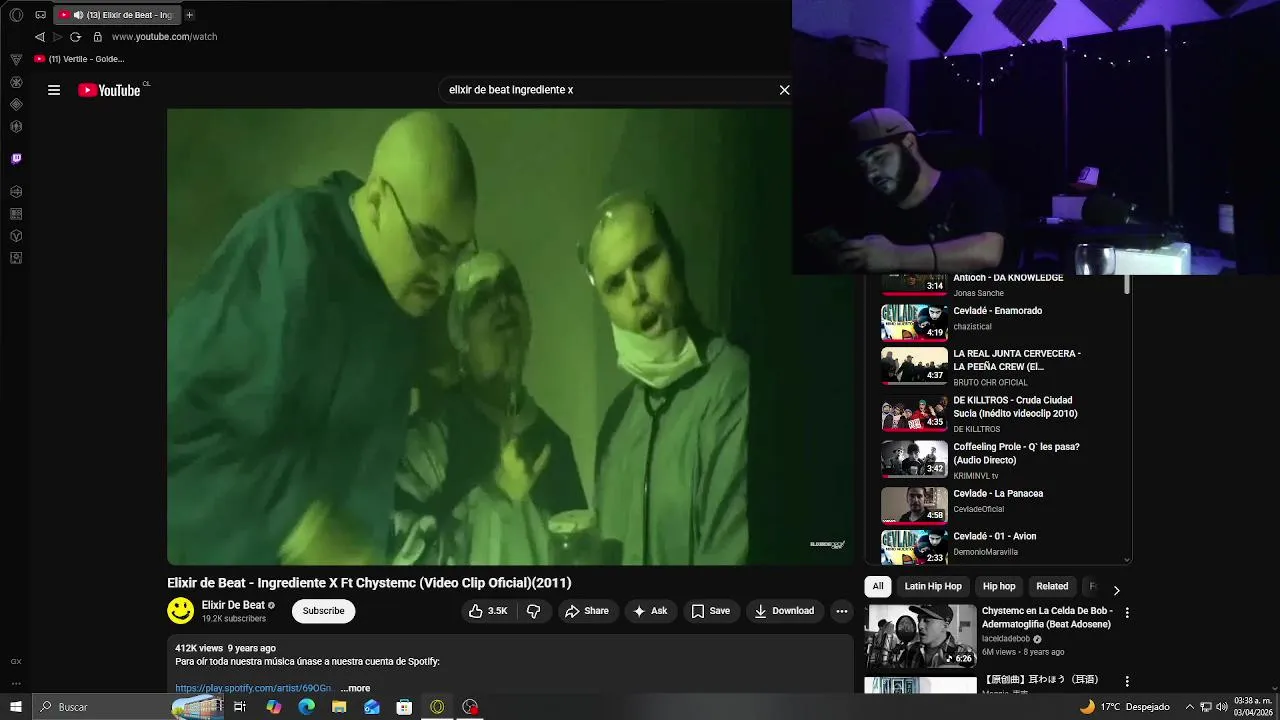Open File Explorer from the taskbar

pos(339,707)
